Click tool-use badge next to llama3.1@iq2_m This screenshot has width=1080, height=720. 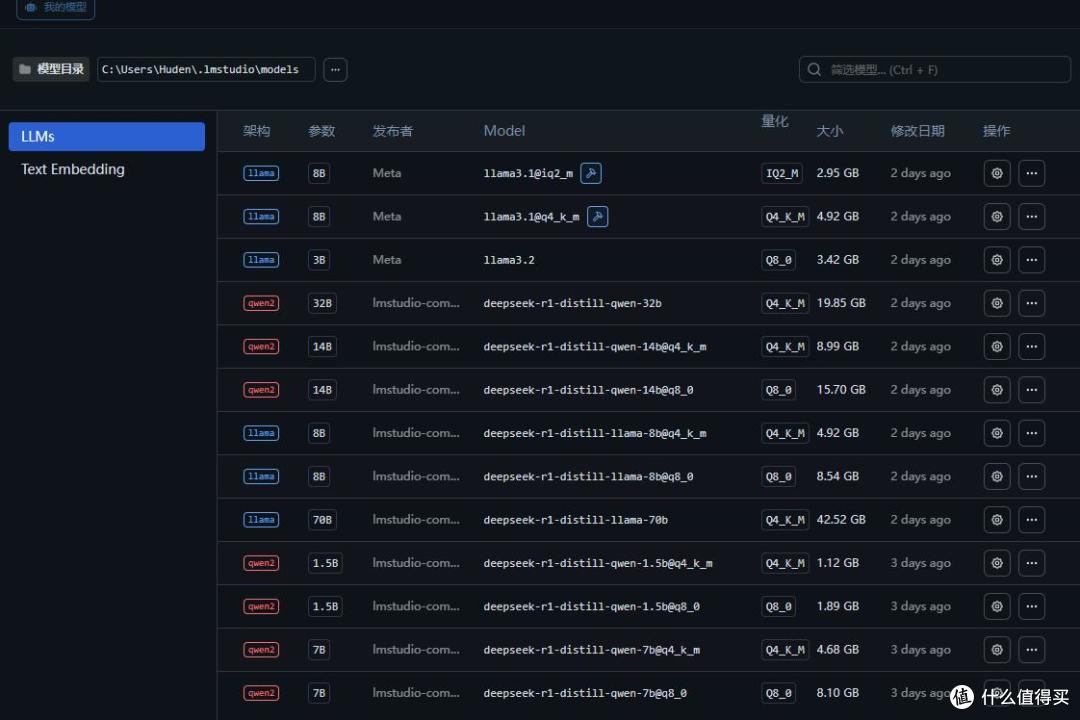tap(591, 173)
